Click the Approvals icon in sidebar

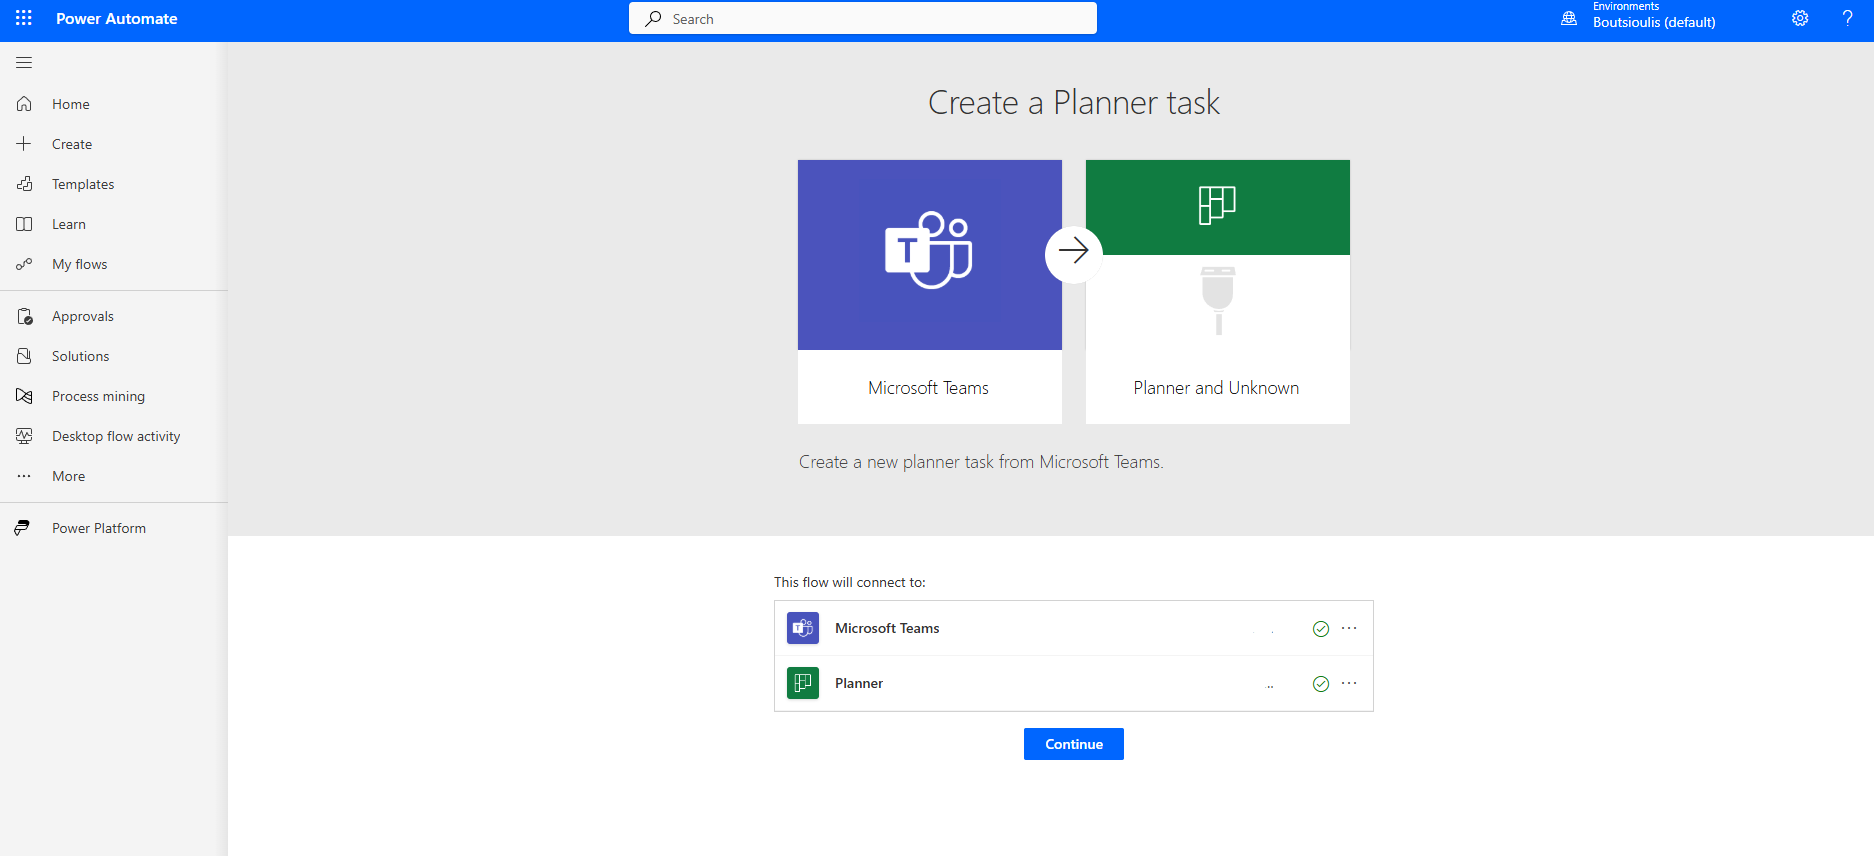[x=24, y=316]
